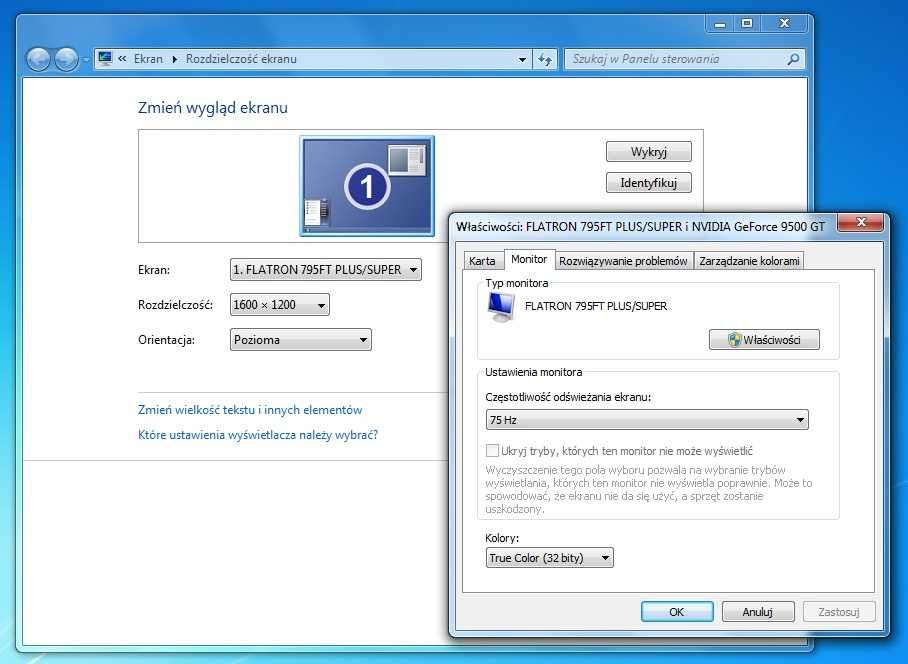The width and height of the screenshot is (908, 664).
Task: Click the arrow after Ekran breadcrumb
Action: 174,59
